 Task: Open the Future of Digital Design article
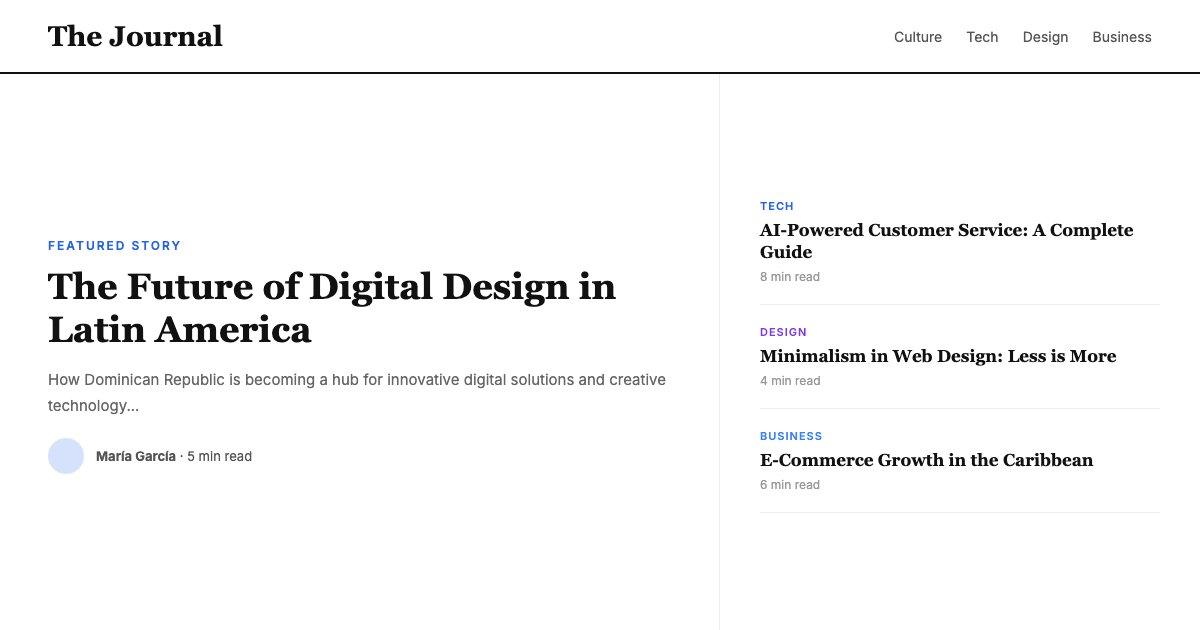coord(332,308)
